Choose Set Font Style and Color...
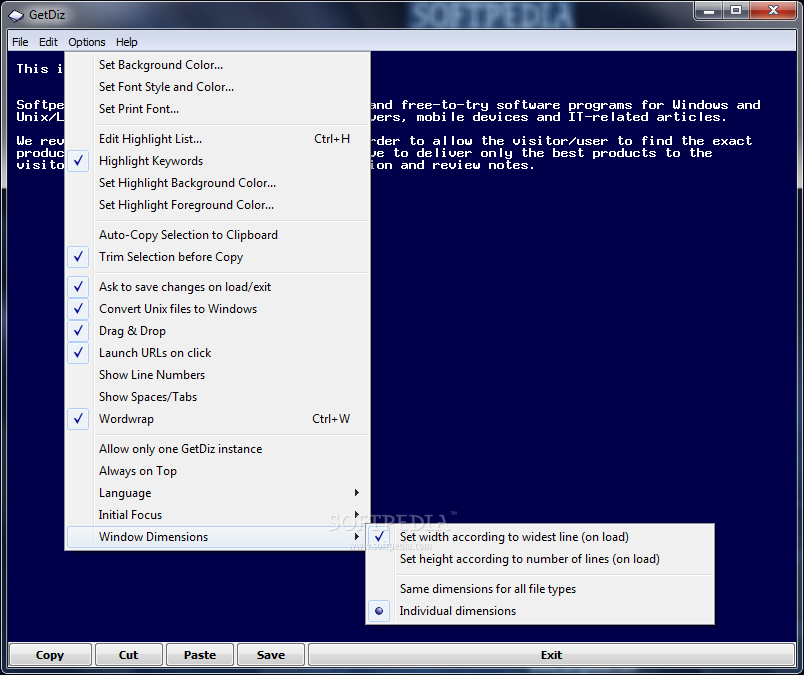This screenshot has height=675, width=804. 218,87
